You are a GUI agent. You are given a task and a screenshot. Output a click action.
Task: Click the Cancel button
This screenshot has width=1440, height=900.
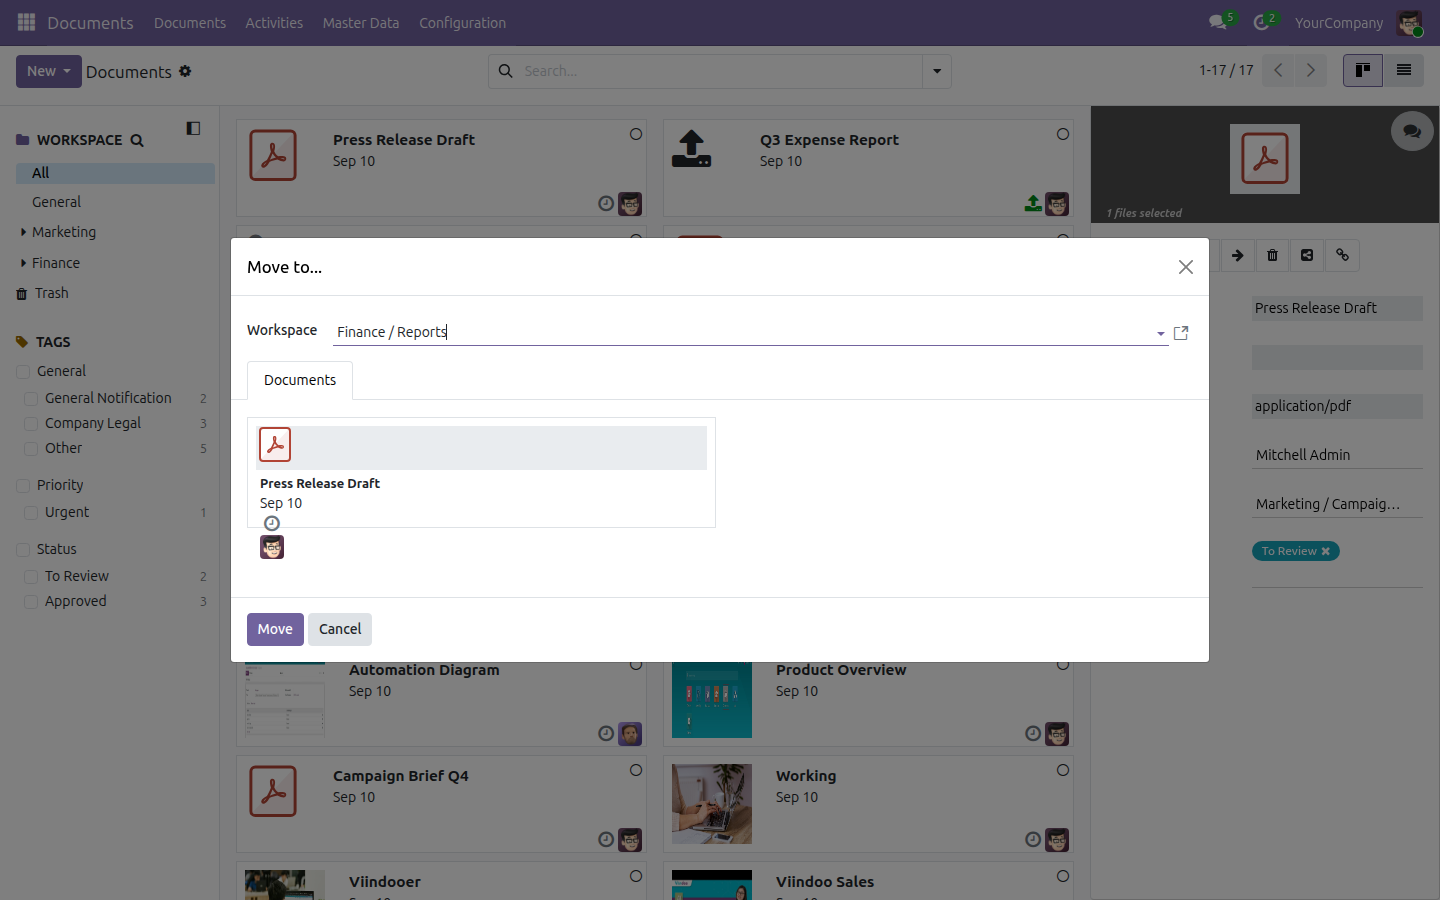(x=340, y=629)
